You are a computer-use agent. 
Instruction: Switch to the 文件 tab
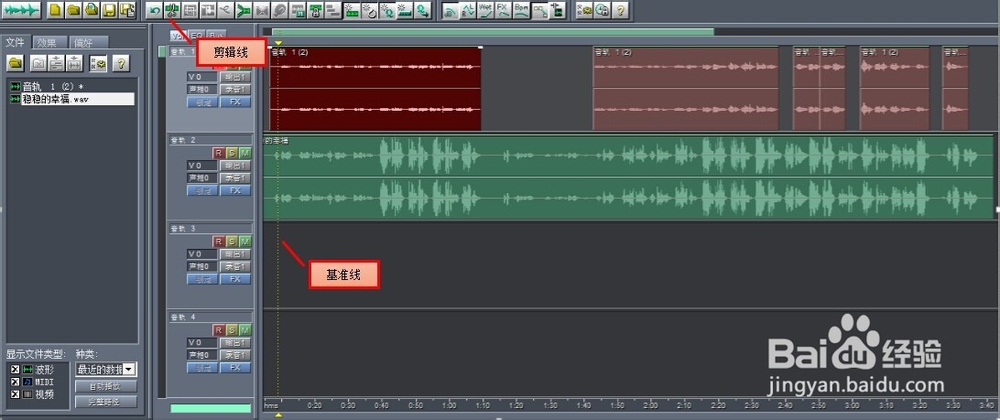pos(15,42)
